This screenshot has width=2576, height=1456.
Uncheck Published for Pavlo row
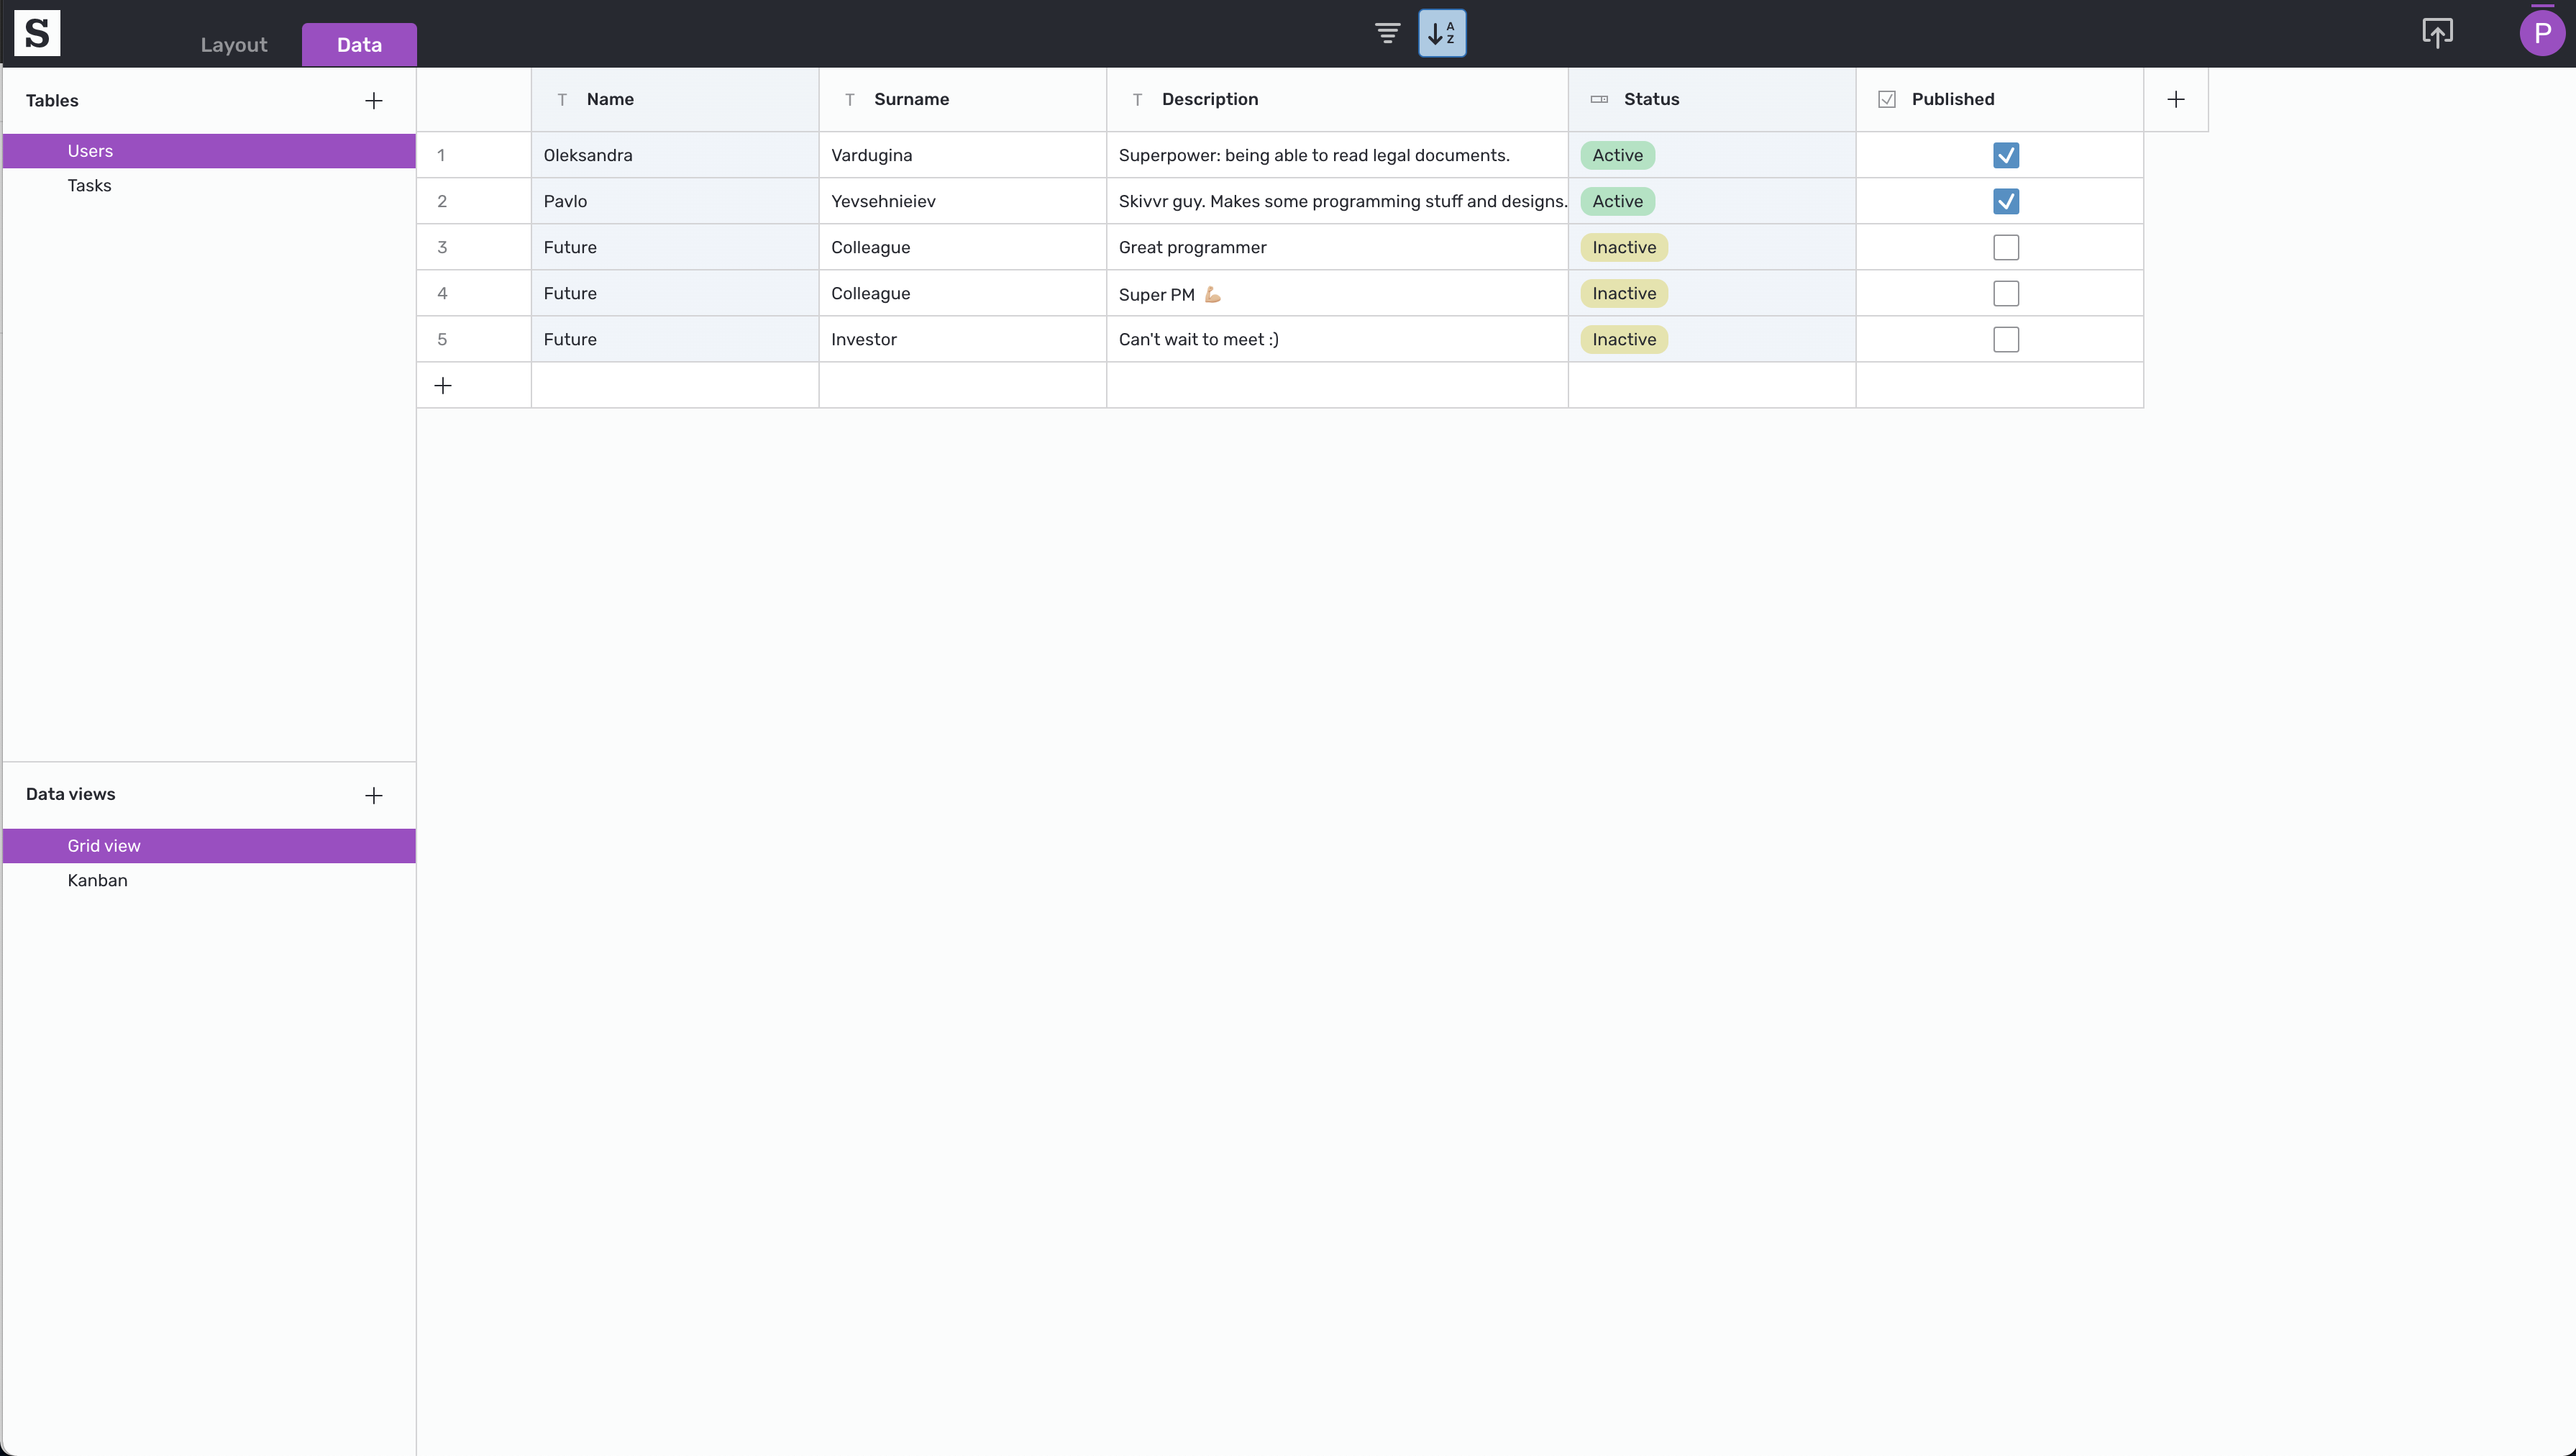(x=2005, y=201)
